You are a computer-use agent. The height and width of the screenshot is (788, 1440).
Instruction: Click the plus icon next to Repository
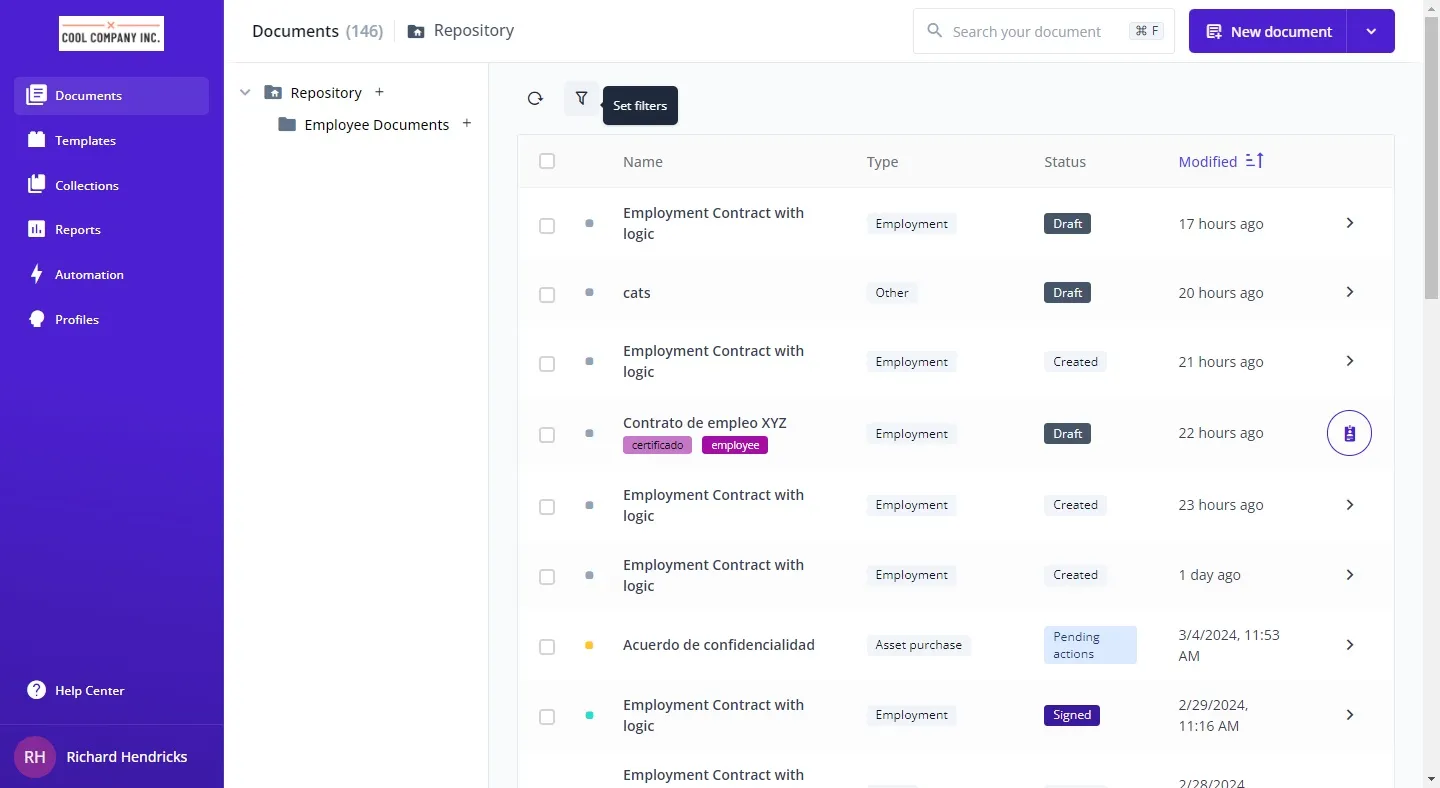pyautogui.click(x=379, y=92)
